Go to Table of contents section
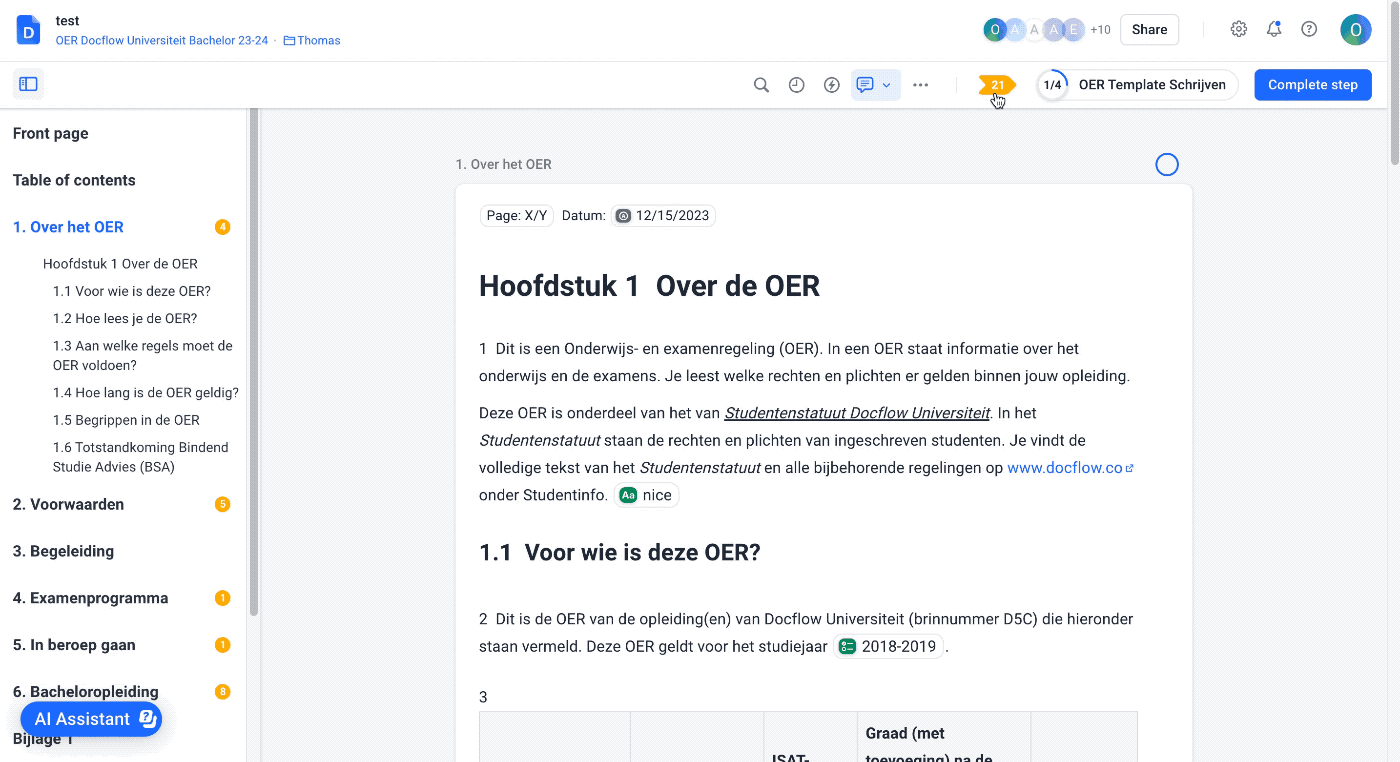The height and width of the screenshot is (762, 1400). pyautogui.click(x=74, y=180)
